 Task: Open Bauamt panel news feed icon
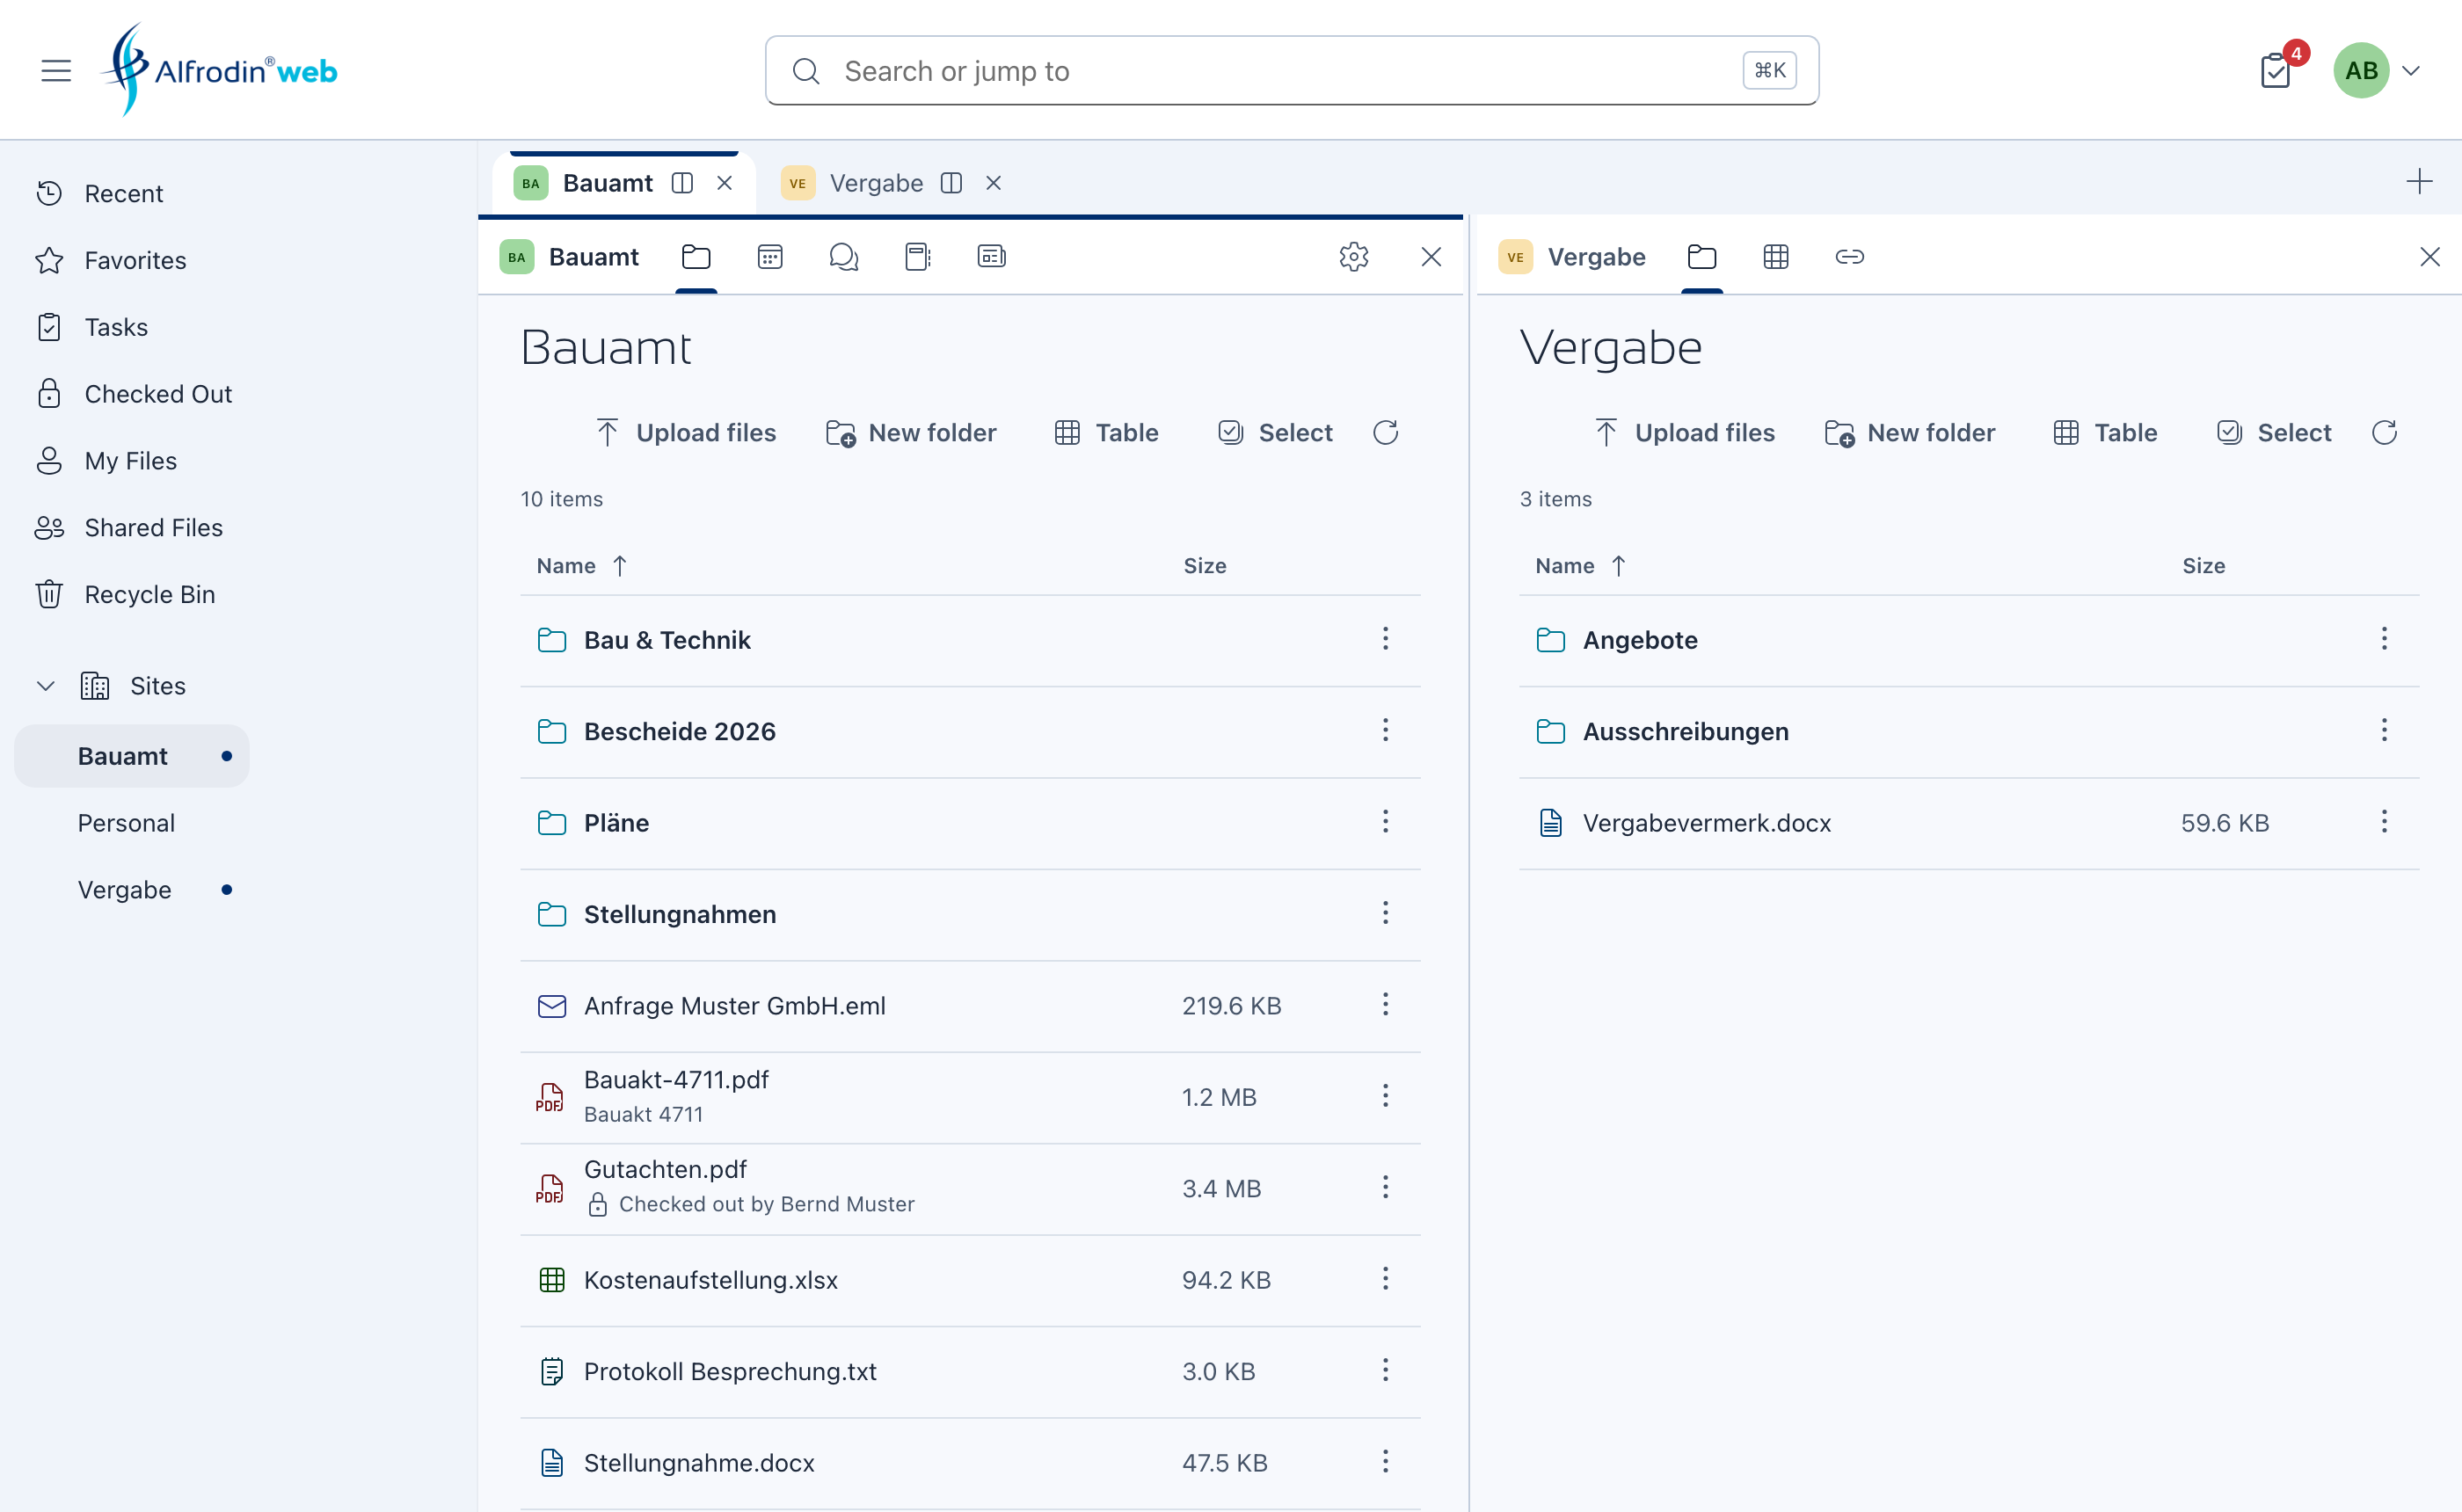[x=991, y=257]
